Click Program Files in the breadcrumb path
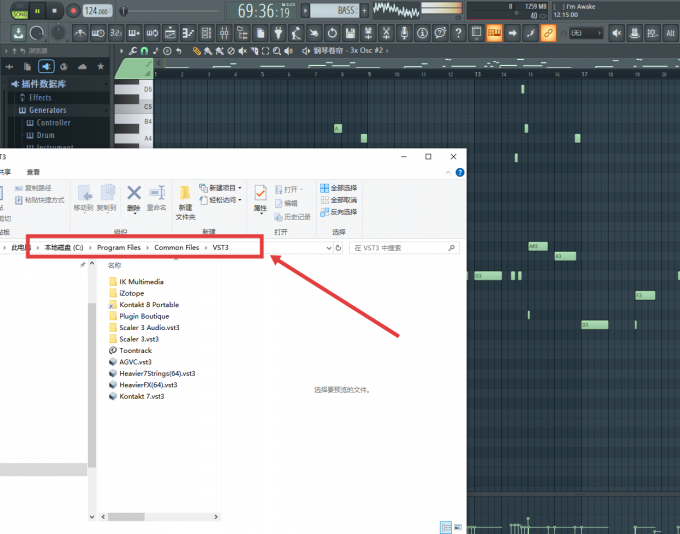This screenshot has height=534, width=680. coord(119,247)
